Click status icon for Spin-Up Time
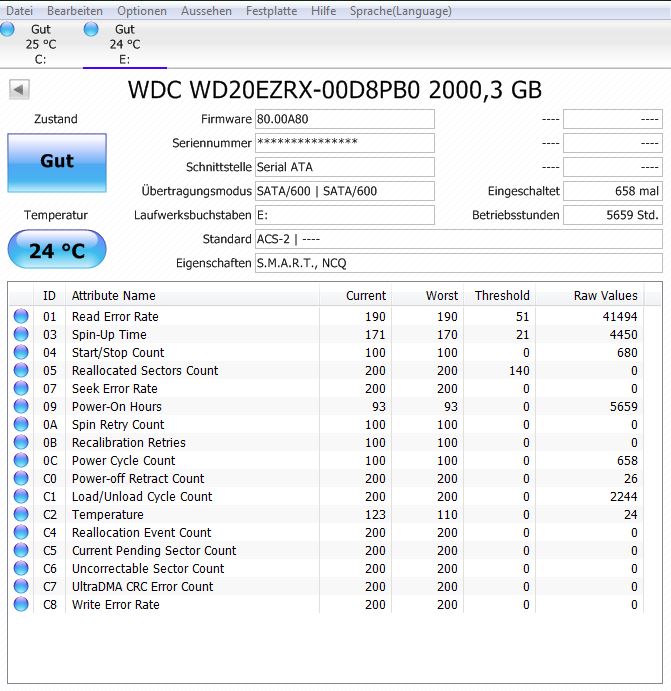This screenshot has height=691, width=671. (x=21, y=334)
